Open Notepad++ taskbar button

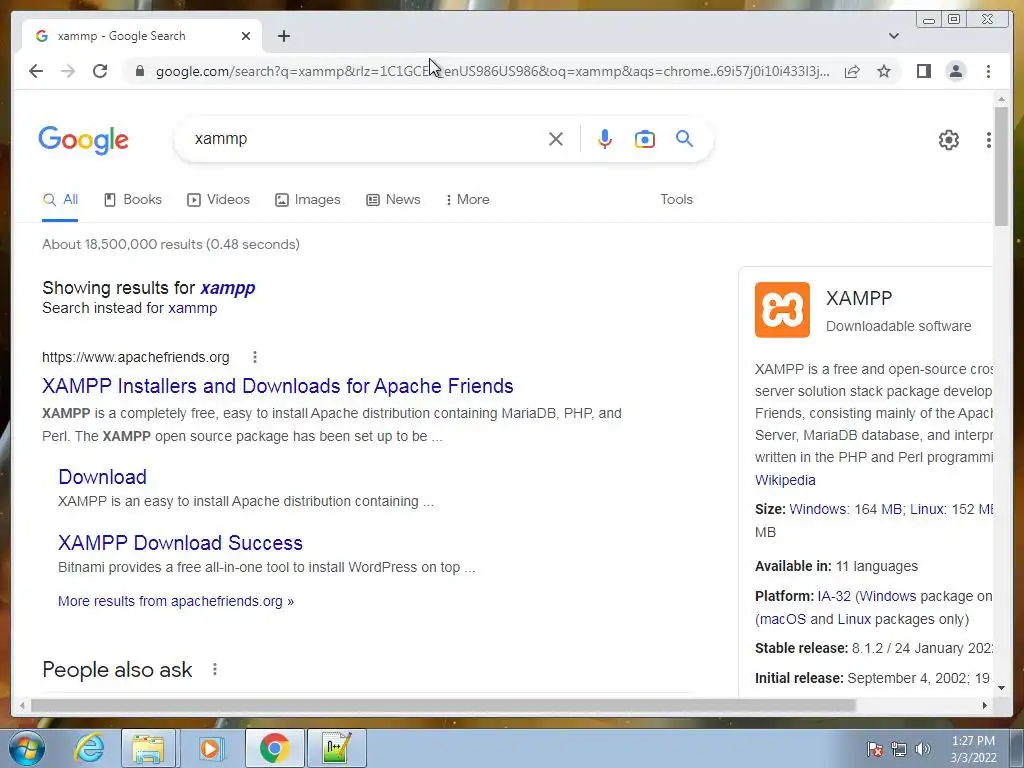pyautogui.click(x=337, y=748)
